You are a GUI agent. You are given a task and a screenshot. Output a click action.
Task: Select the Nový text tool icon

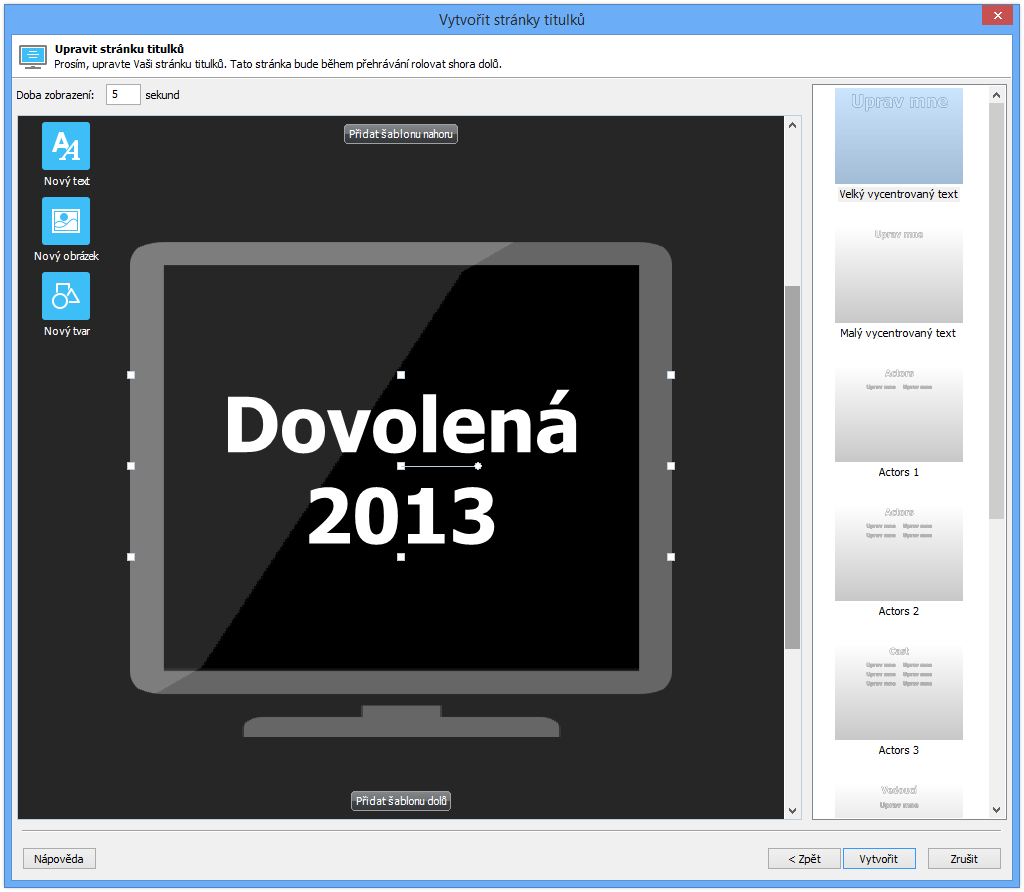point(66,146)
